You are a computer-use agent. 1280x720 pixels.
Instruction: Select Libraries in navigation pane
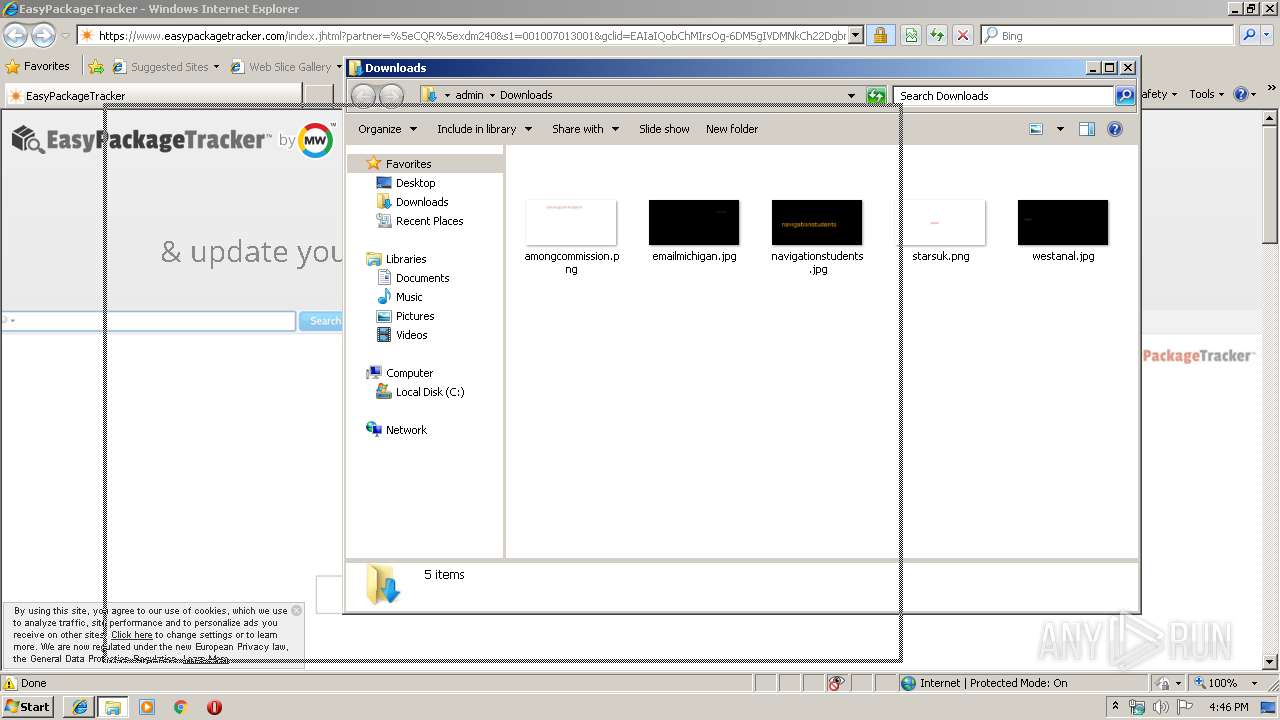tap(406, 259)
